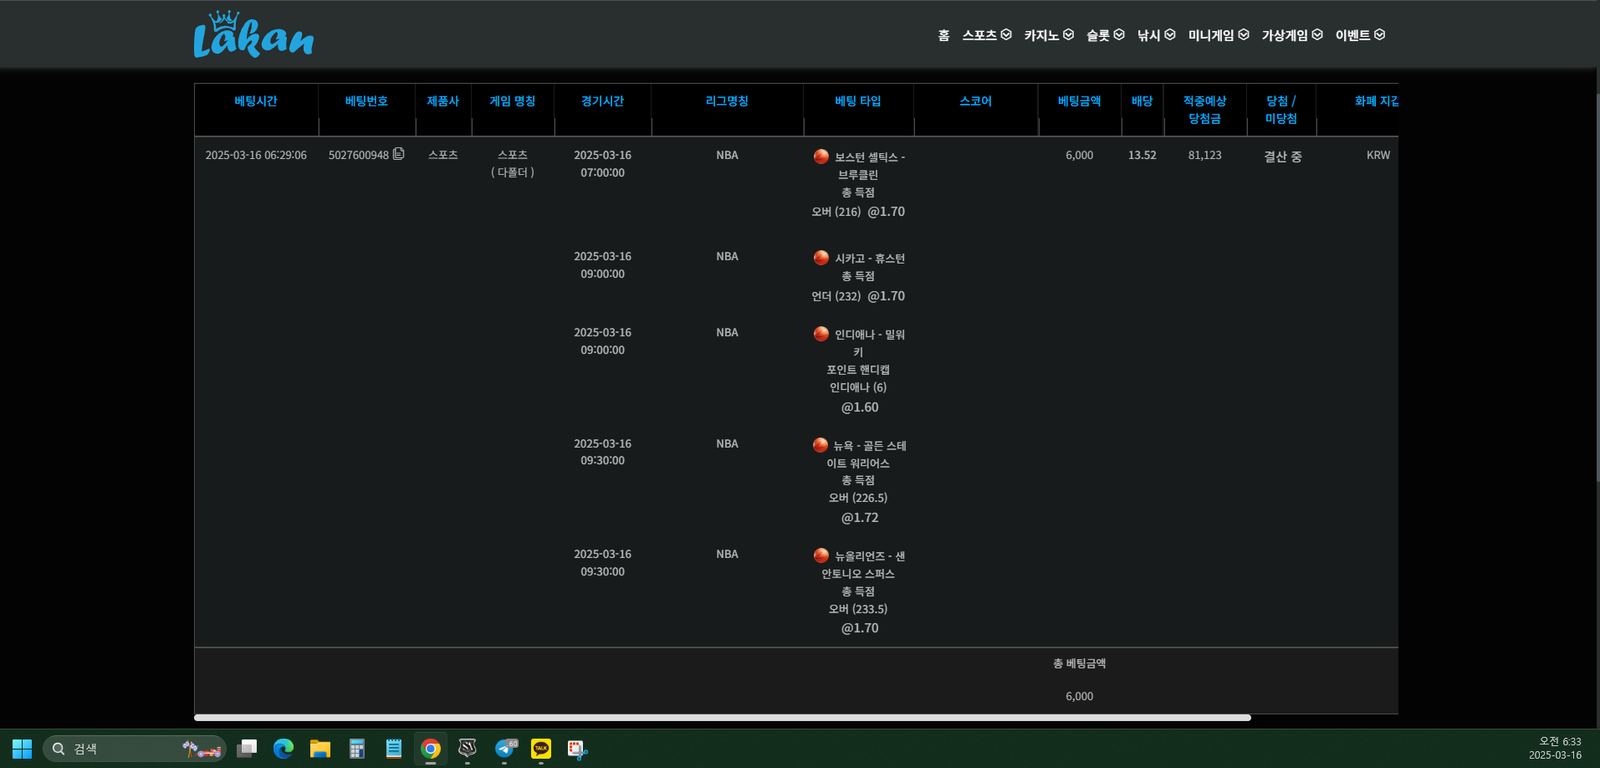Go to 홈 in navigation bar
Image resolution: width=1600 pixels, height=768 pixels.
coord(943,35)
